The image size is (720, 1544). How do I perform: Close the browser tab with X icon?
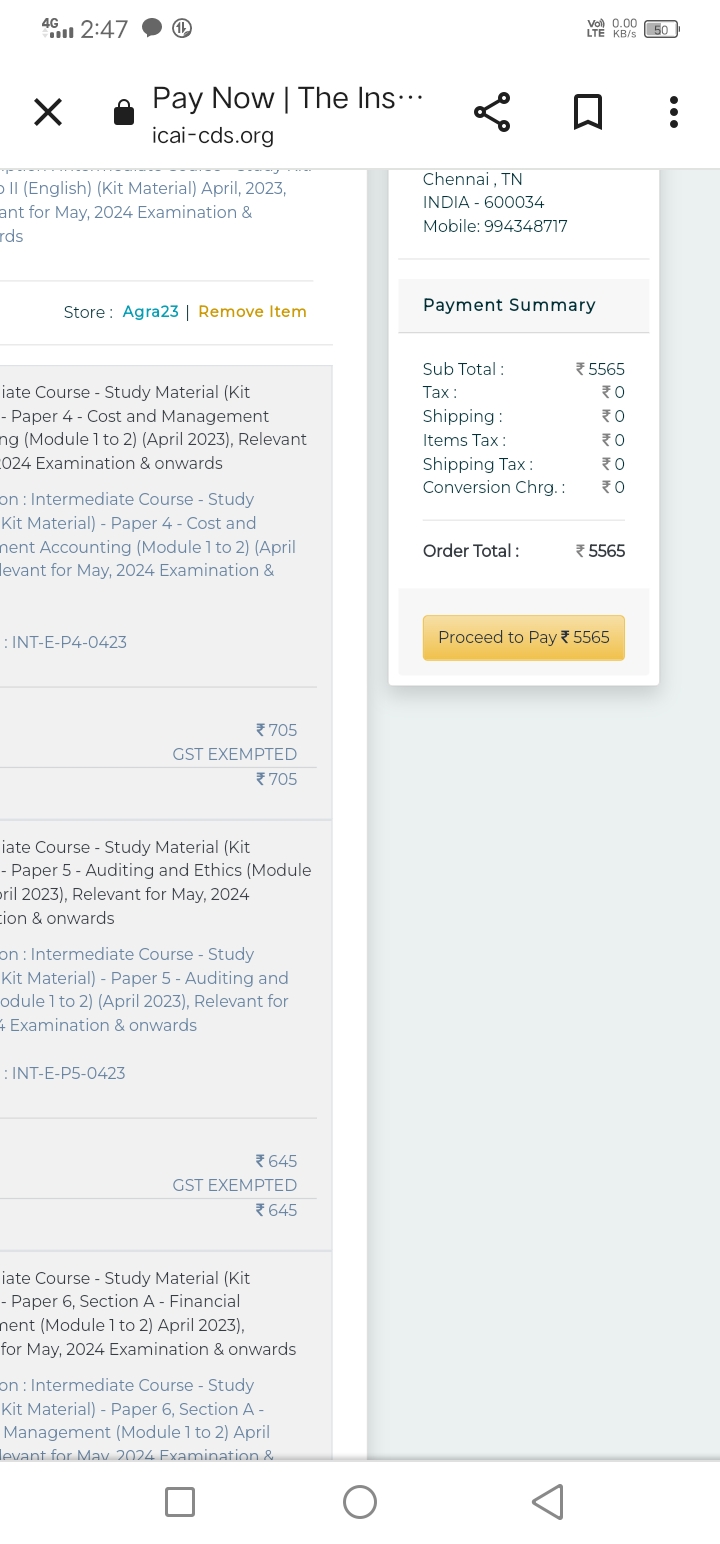(x=48, y=113)
